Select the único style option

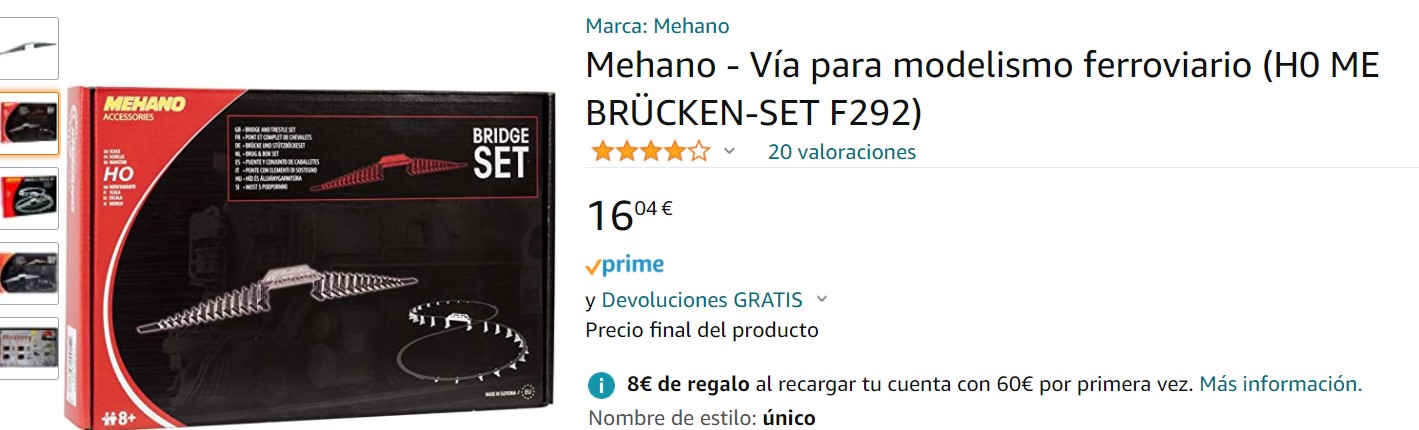coord(789,418)
